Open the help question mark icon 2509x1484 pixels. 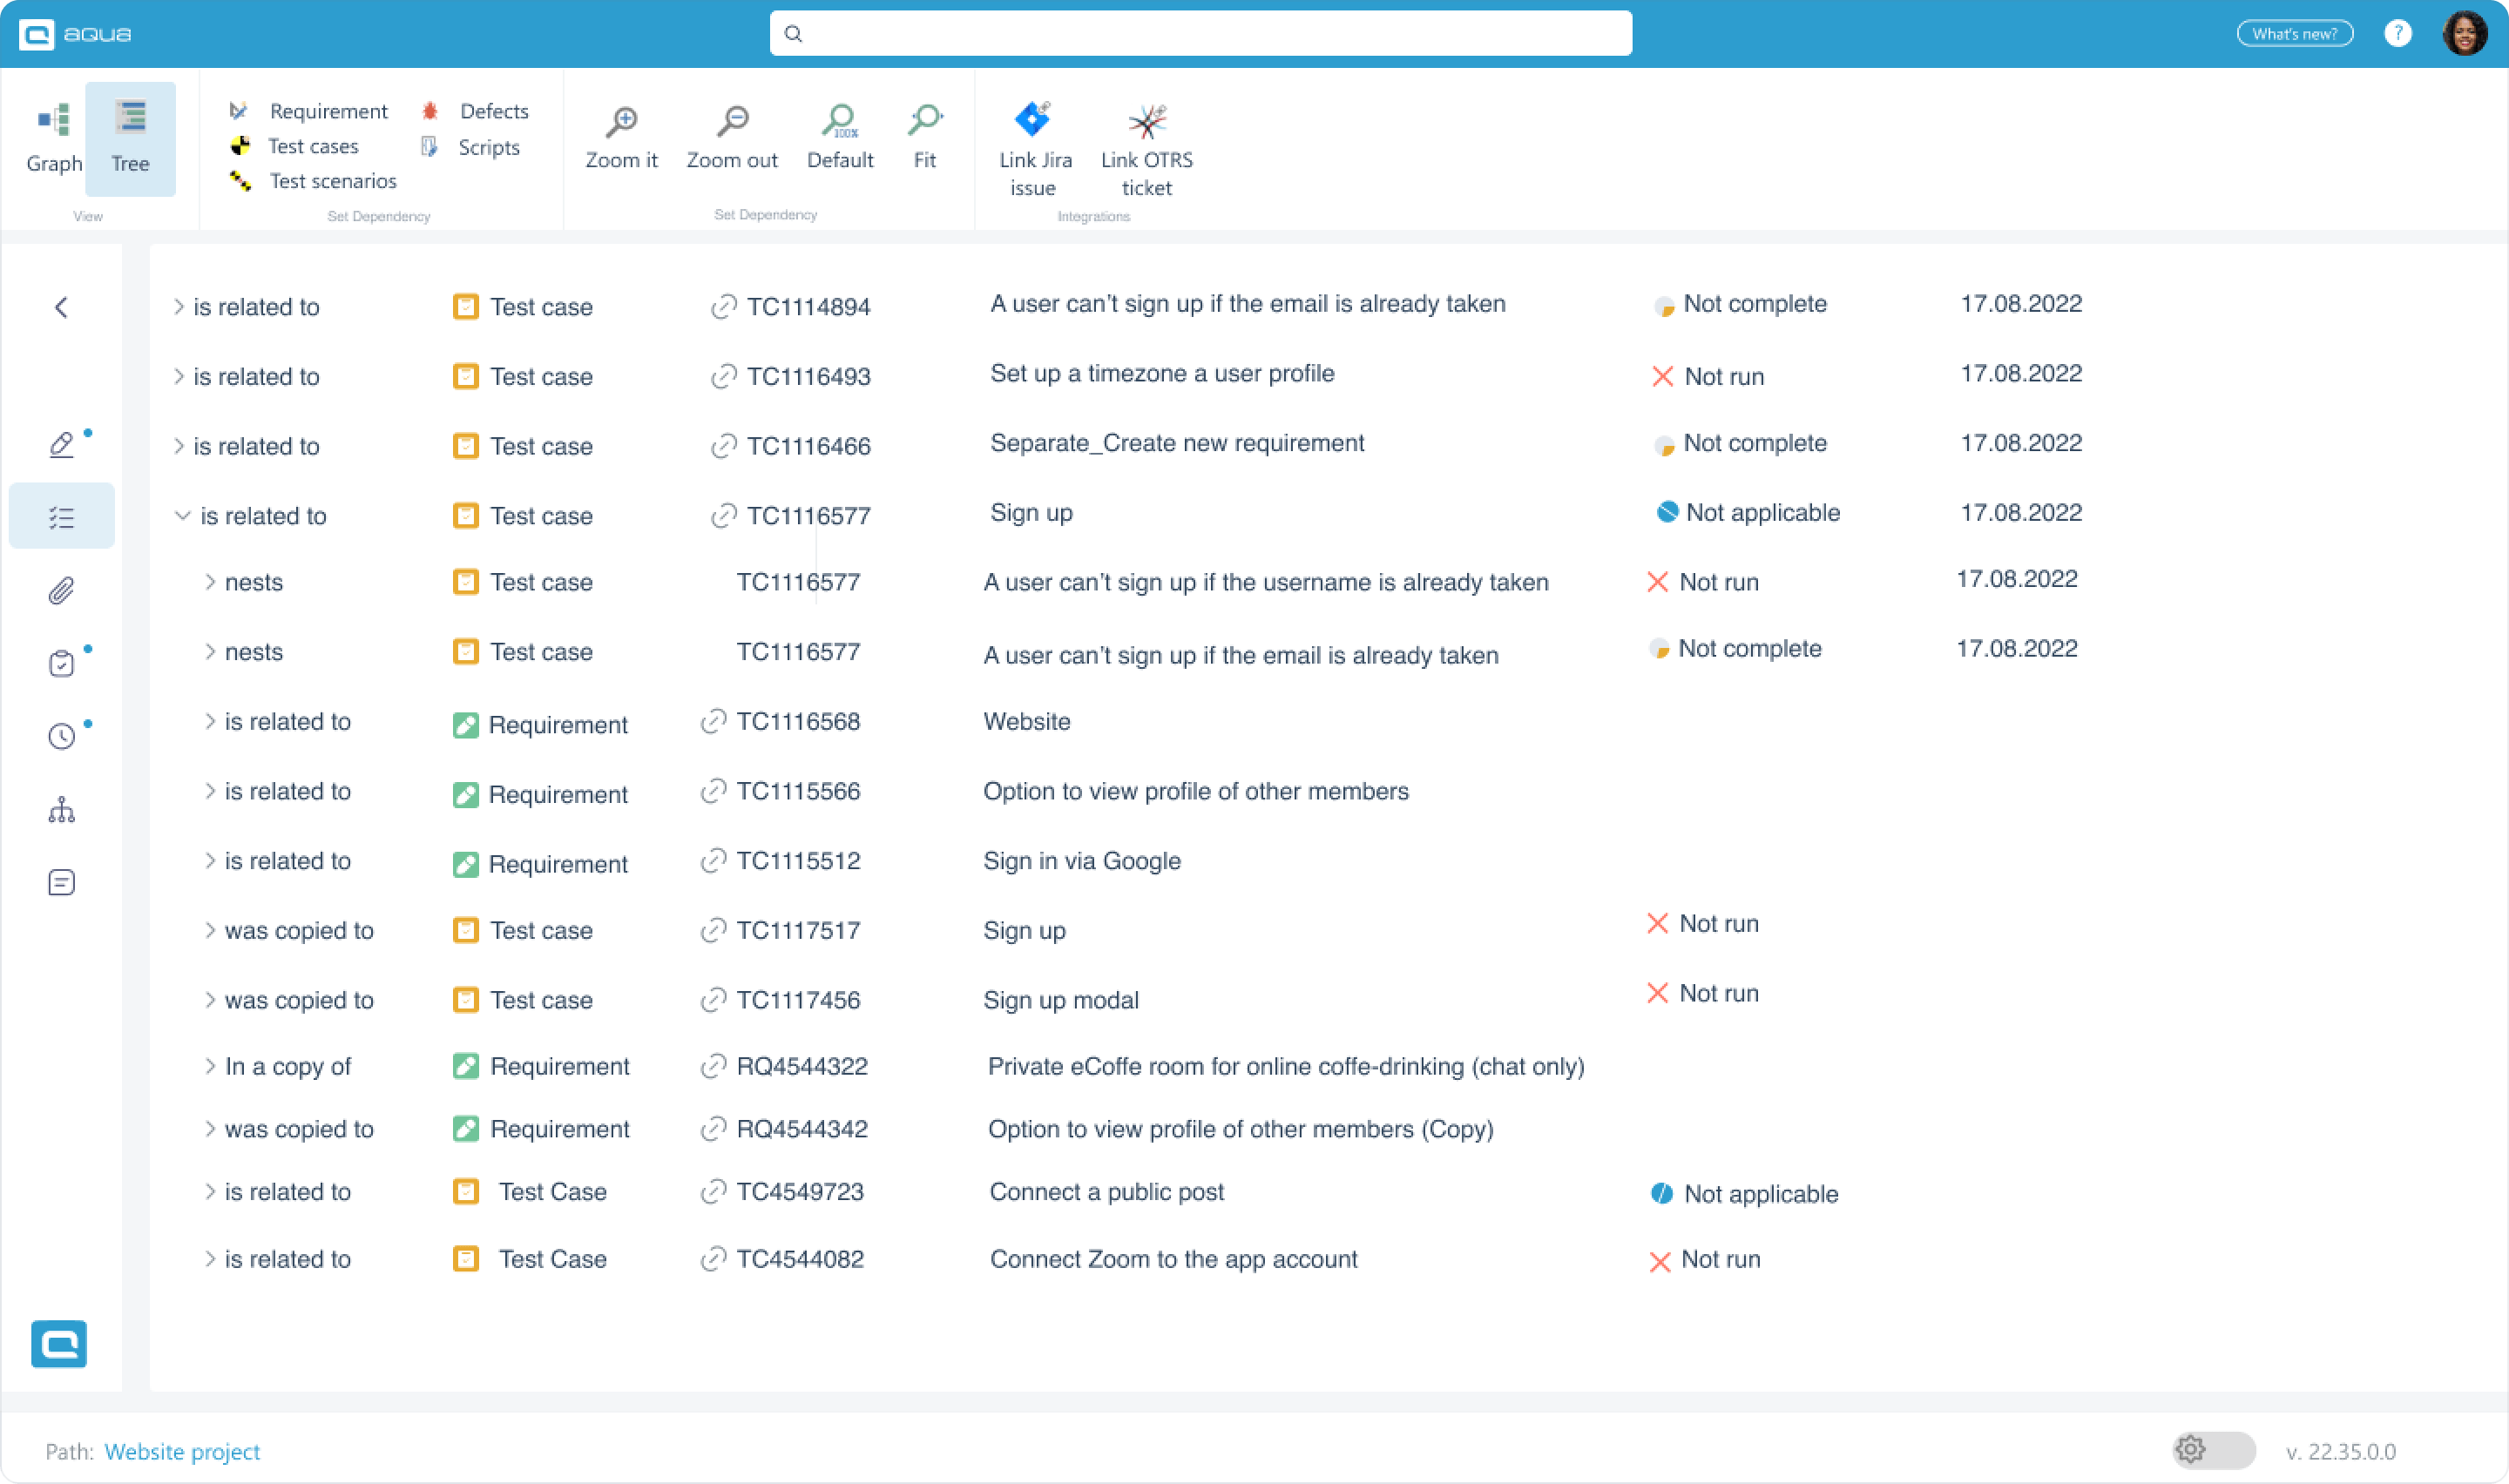[2397, 34]
